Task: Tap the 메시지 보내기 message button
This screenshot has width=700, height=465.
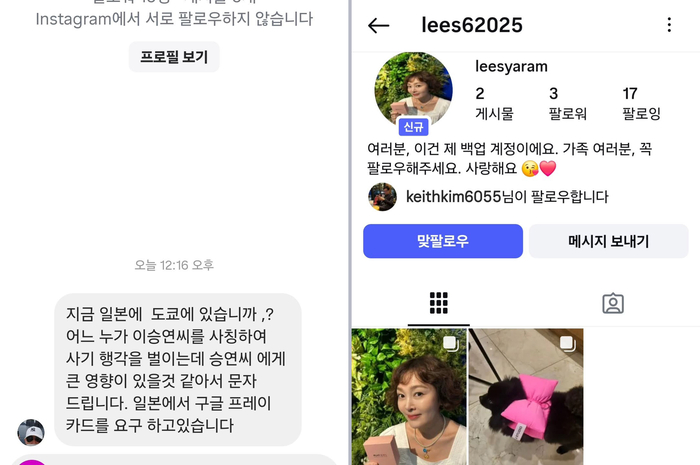Action: coord(608,241)
